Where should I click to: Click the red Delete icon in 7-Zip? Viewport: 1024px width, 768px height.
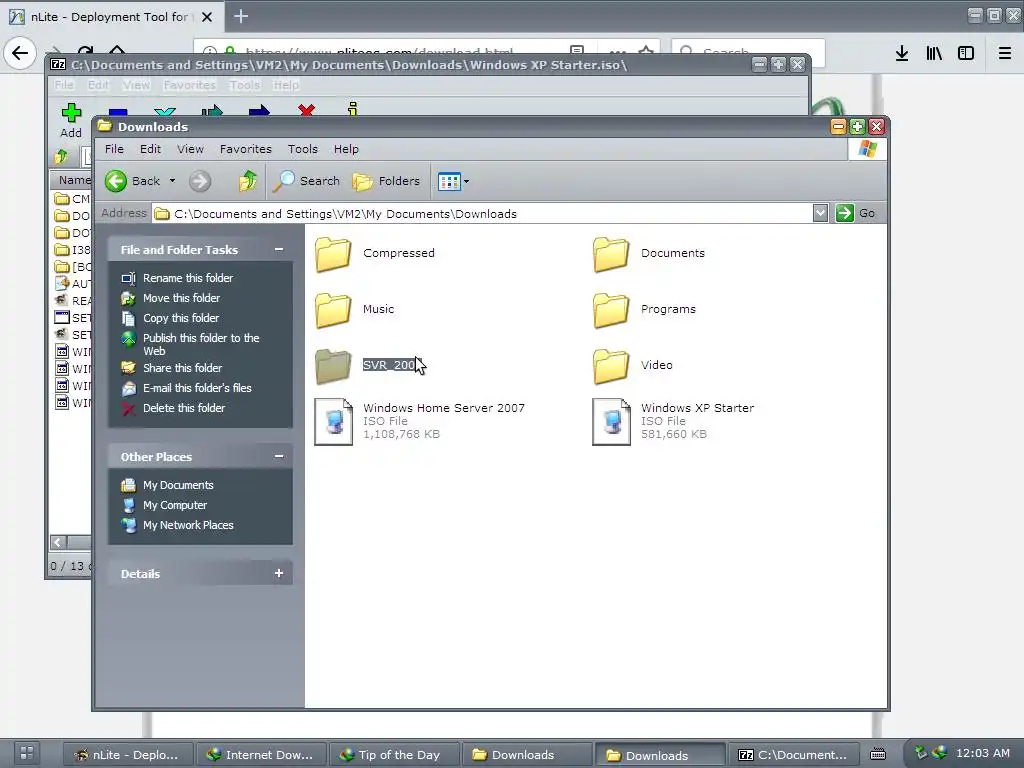tap(306, 110)
